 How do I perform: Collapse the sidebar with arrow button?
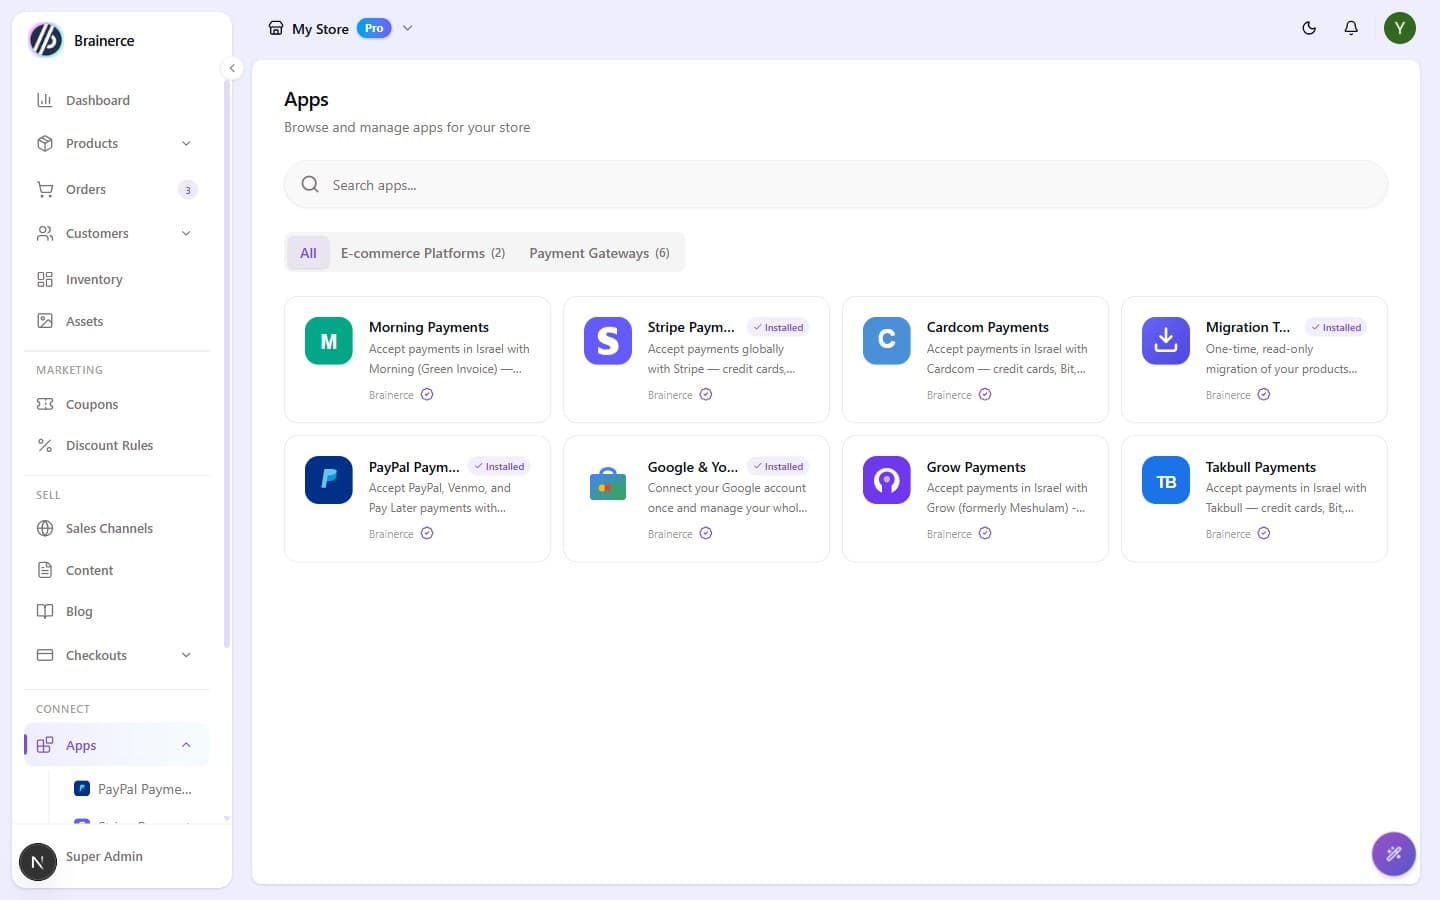pos(232,68)
